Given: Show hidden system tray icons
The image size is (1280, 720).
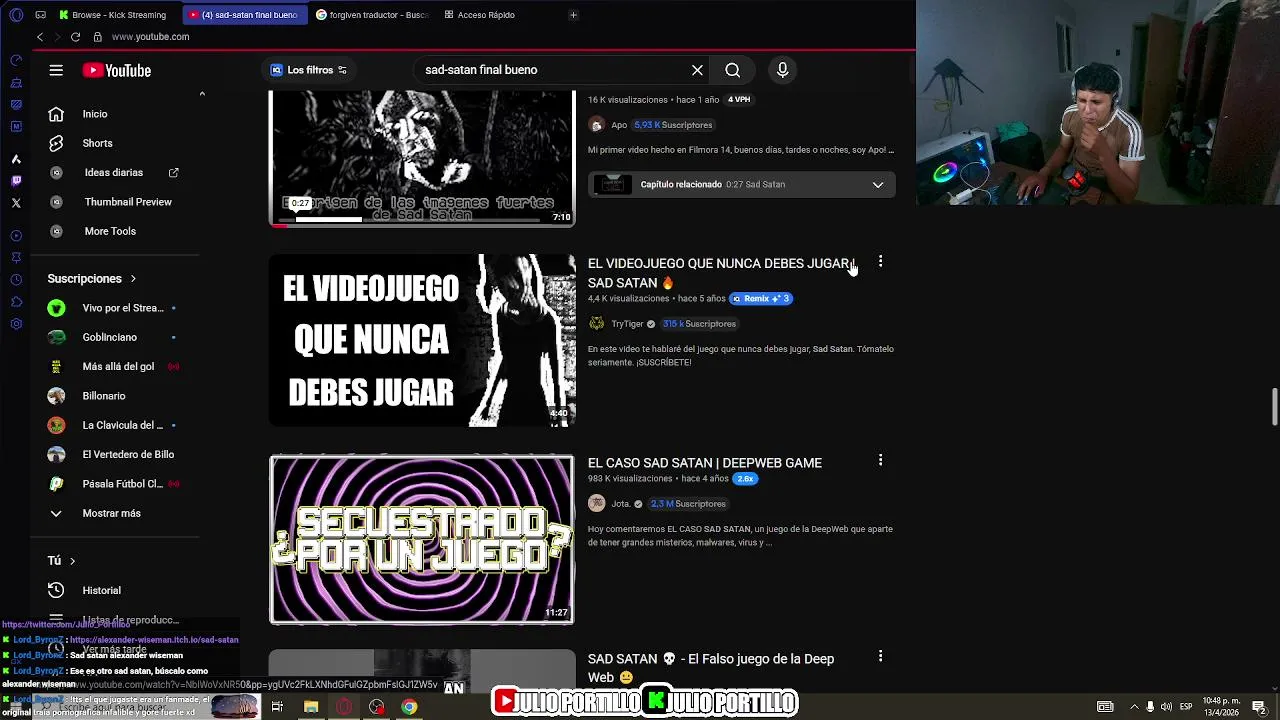Looking at the screenshot, I should [1134, 707].
